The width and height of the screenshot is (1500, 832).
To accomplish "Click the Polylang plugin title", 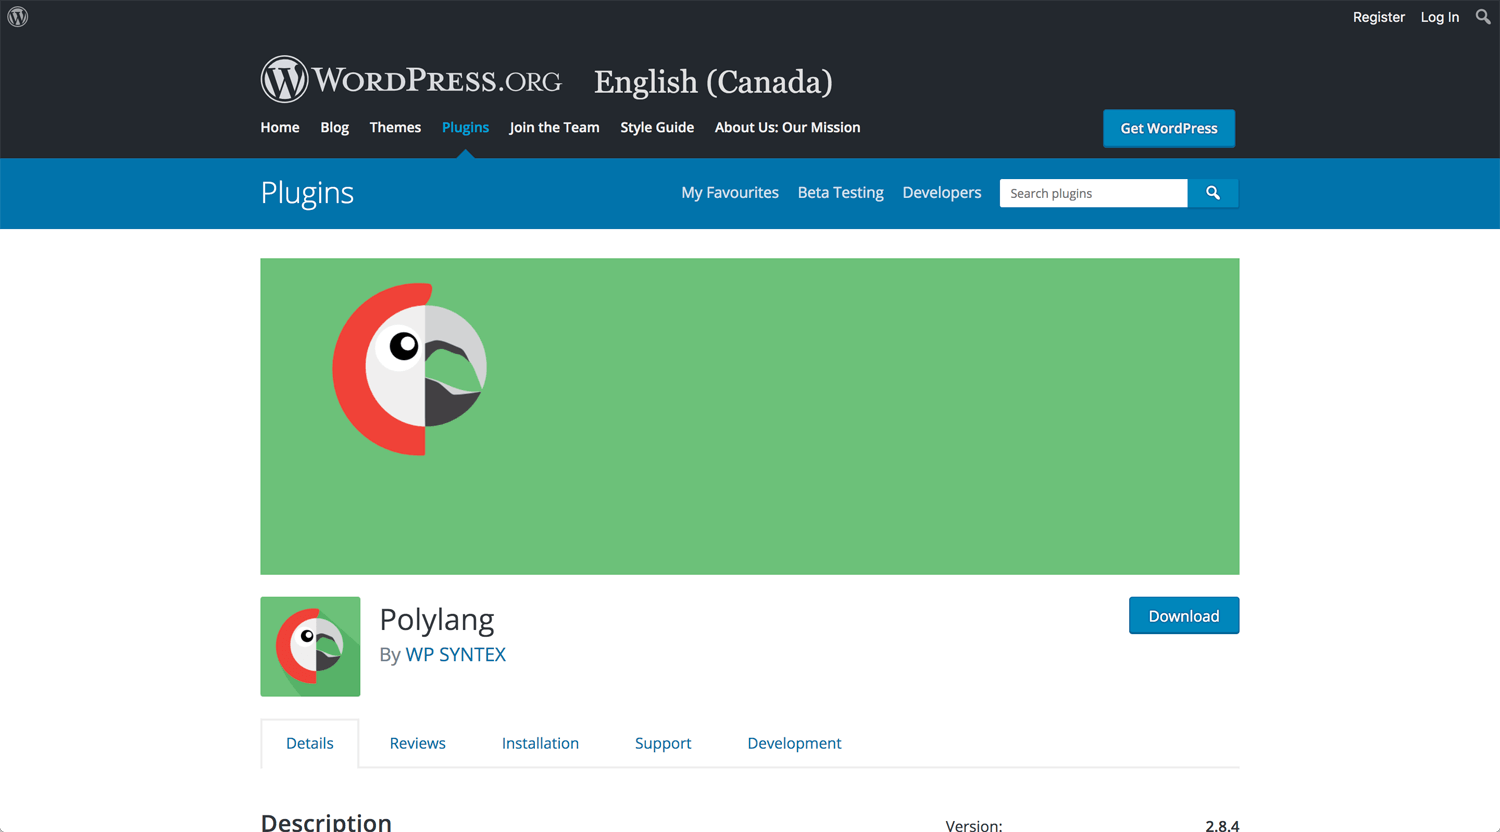I will [x=437, y=620].
